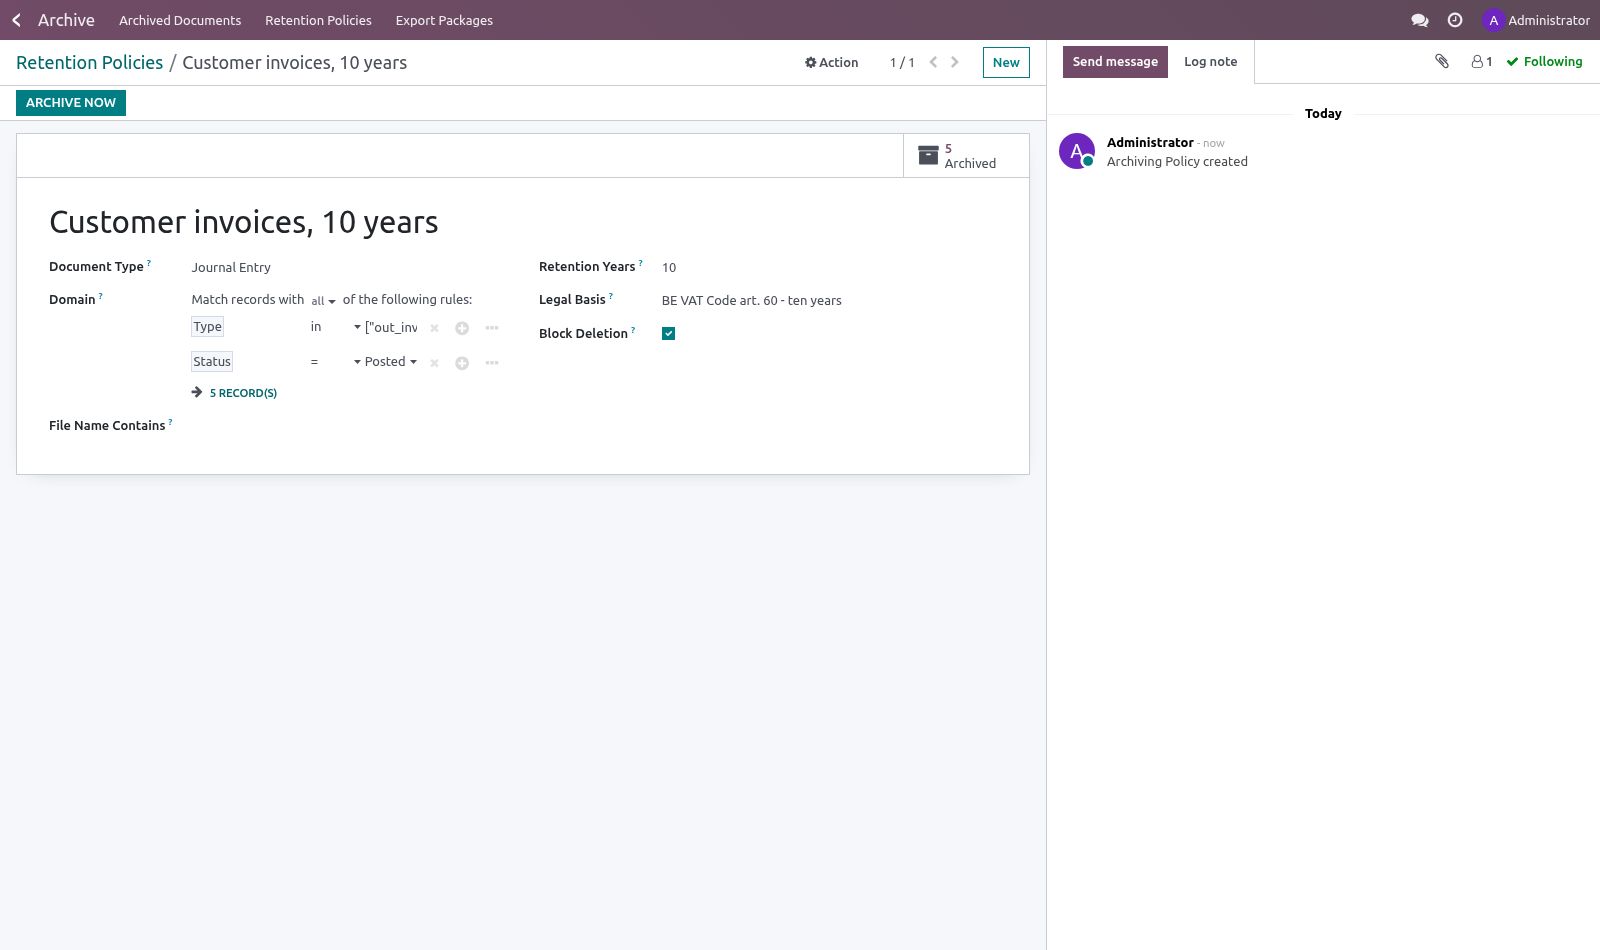Toggle the Following subscription status

coord(1544,62)
